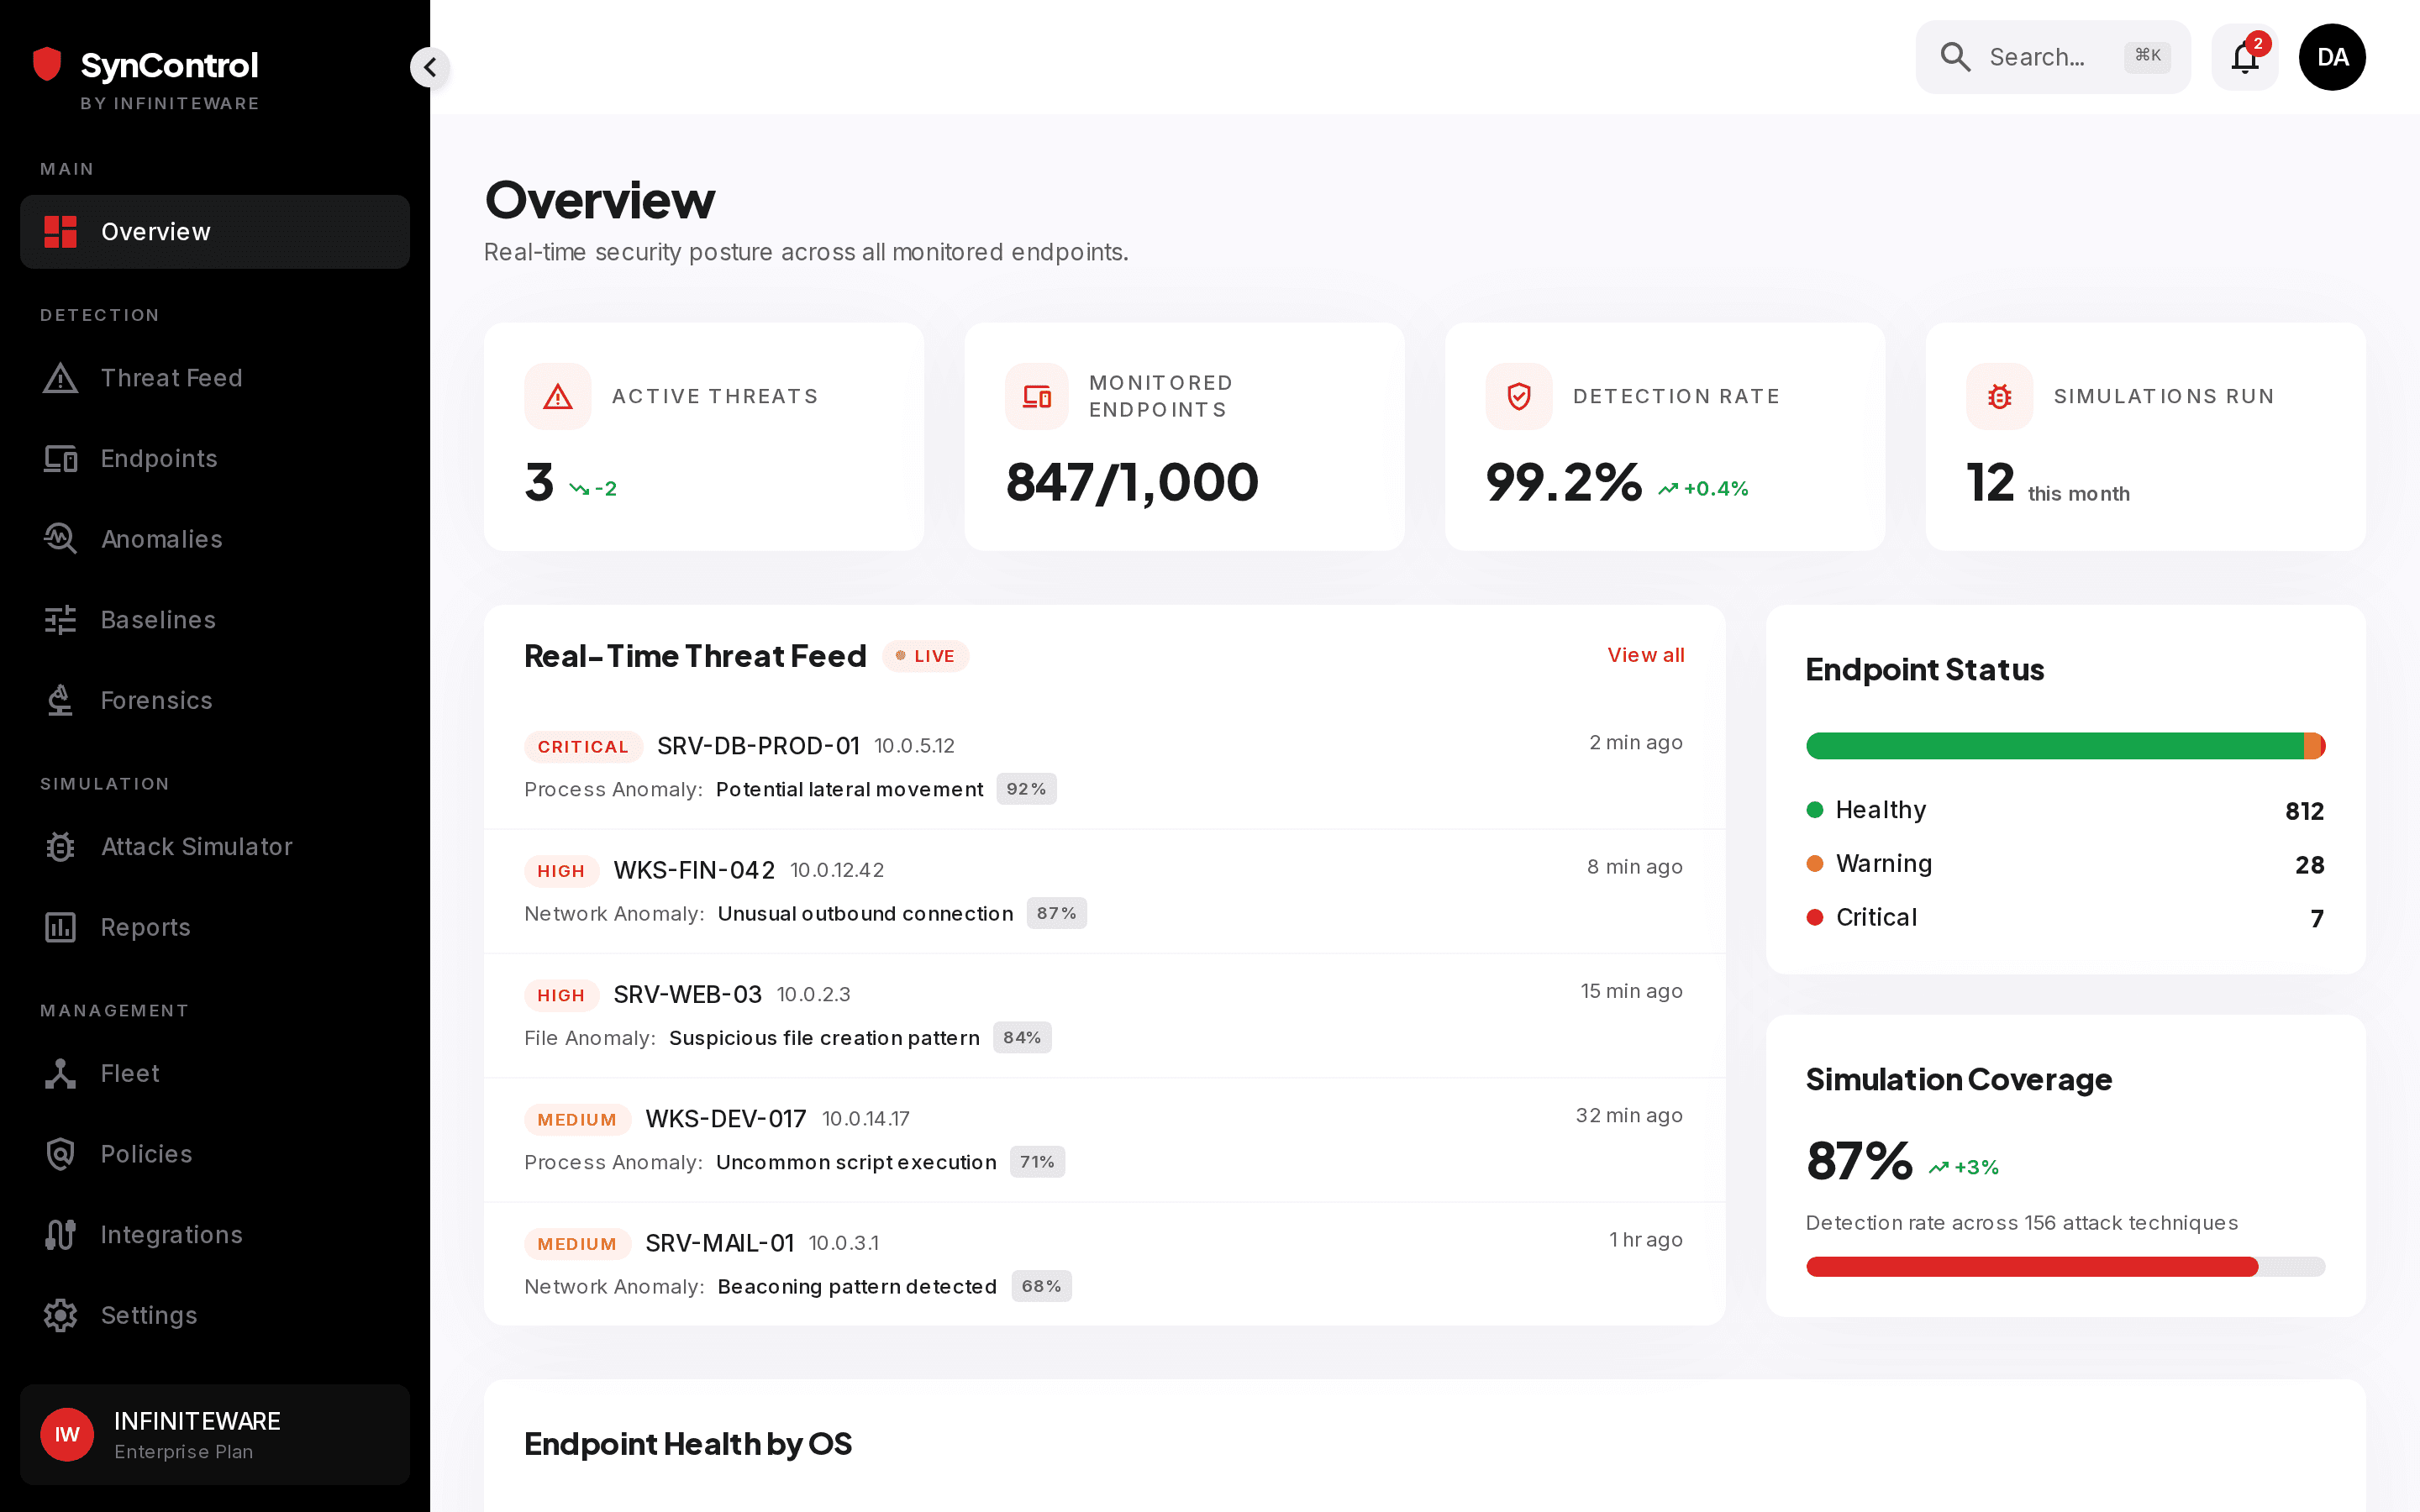Viewport: 2420px width, 1512px height.
Task: Click the LIVE status badge
Action: coord(925,656)
